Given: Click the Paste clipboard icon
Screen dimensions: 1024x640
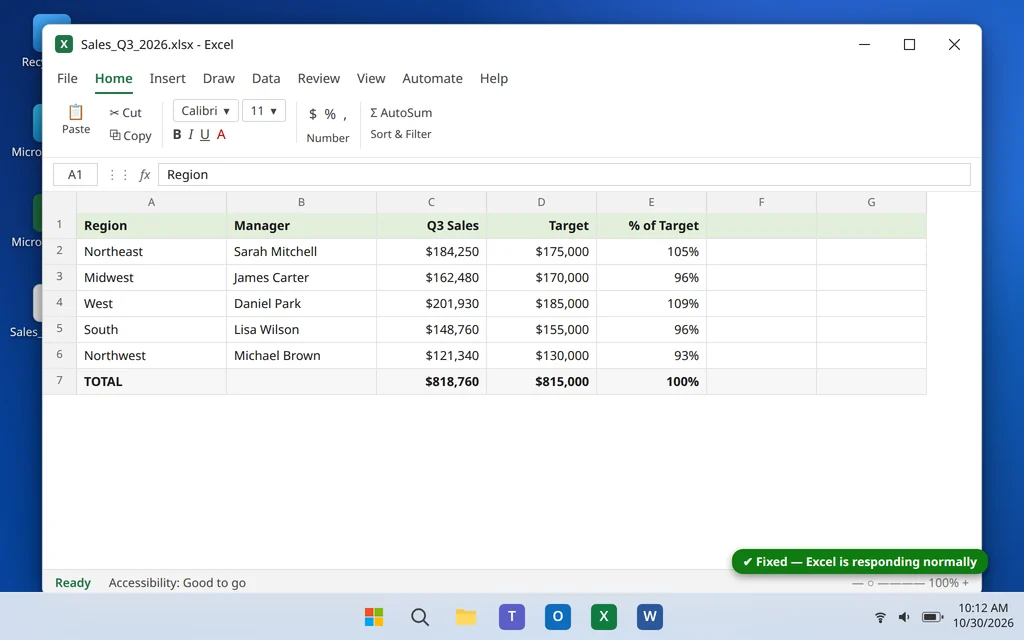Looking at the screenshot, I should (x=76, y=112).
